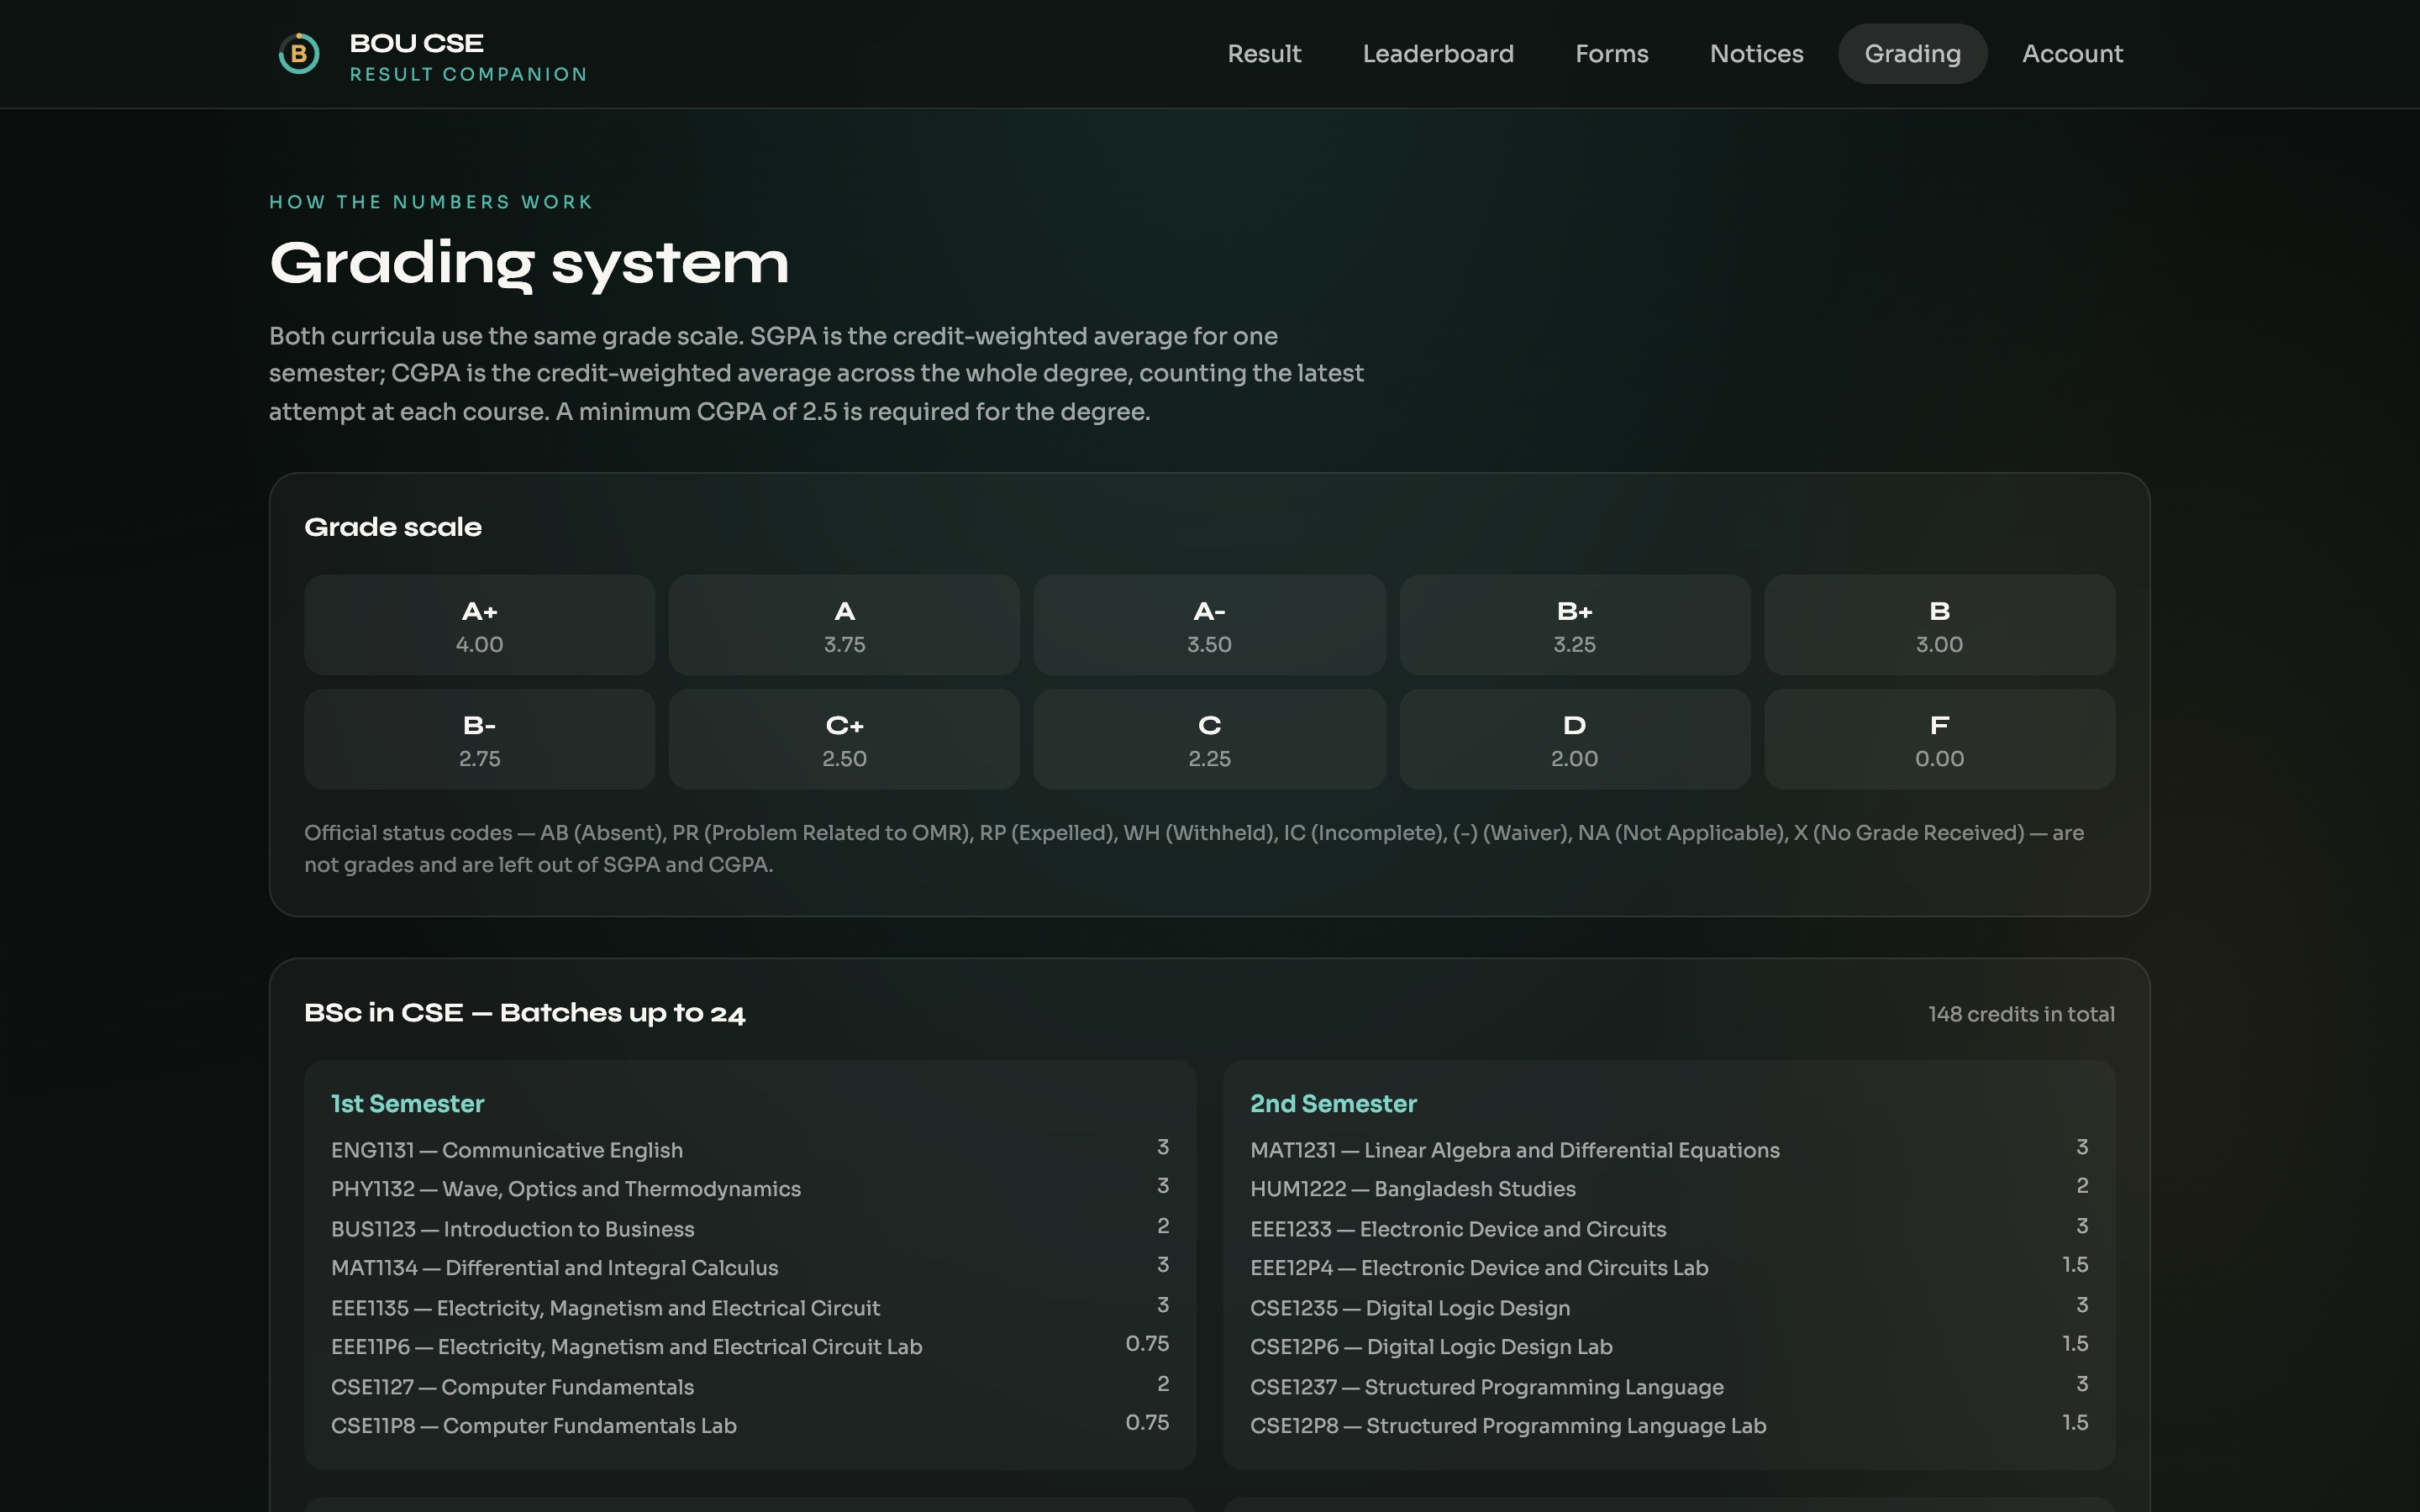Click the BOU CSE site title
This screenshot has height=1512, width=2420.
(416, 43)
